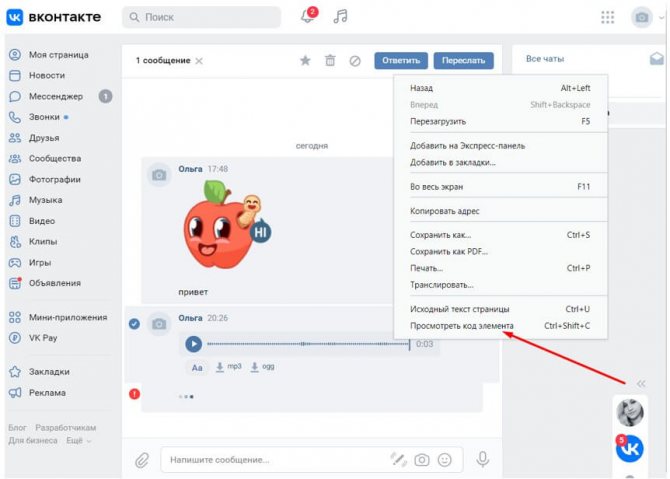670x479 pixels.
Task: Choose Транслировать… in context menu
Action: pos(500,285)
